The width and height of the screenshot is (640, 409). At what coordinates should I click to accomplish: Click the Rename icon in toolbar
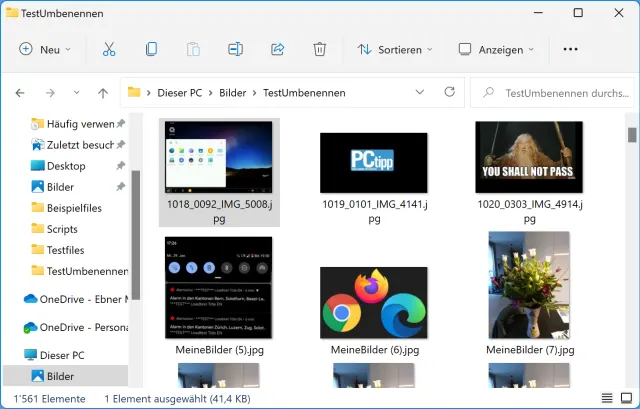235,49
